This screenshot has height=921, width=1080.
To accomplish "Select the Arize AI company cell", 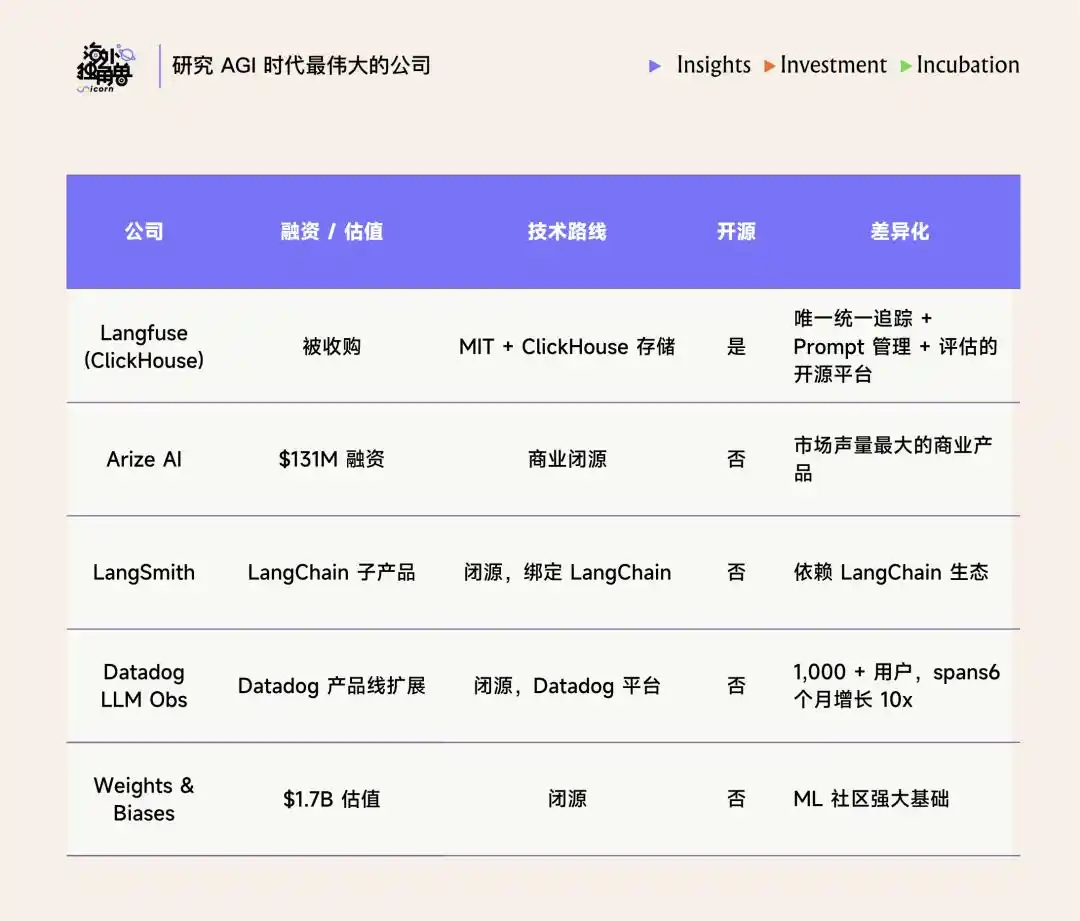I will click(144, 459).
